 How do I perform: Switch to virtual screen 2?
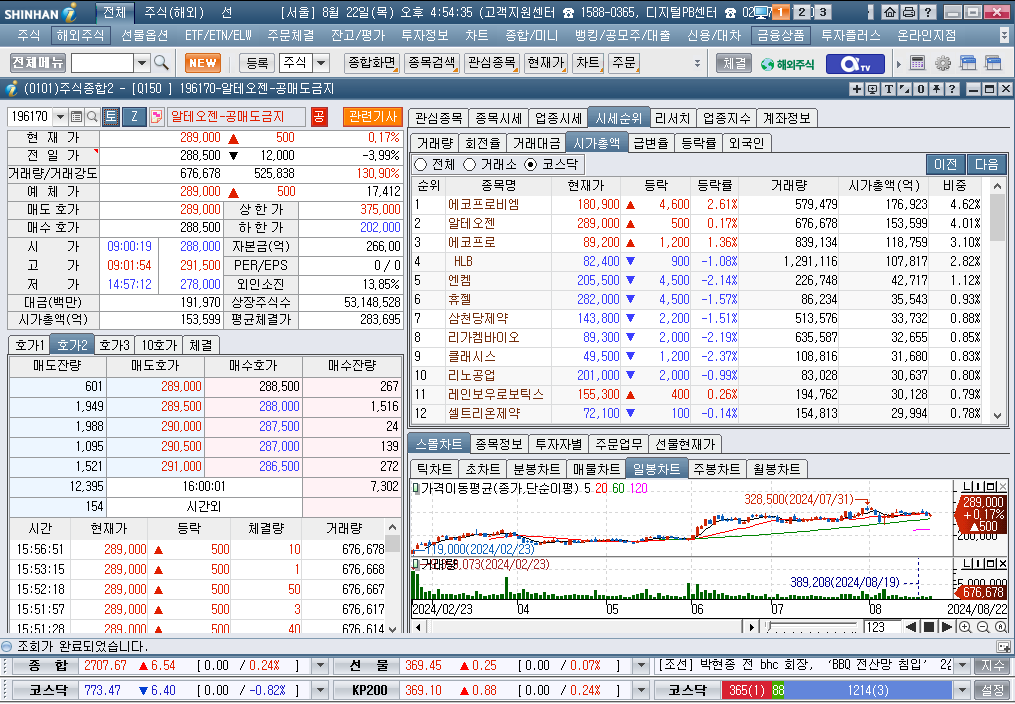802,12
